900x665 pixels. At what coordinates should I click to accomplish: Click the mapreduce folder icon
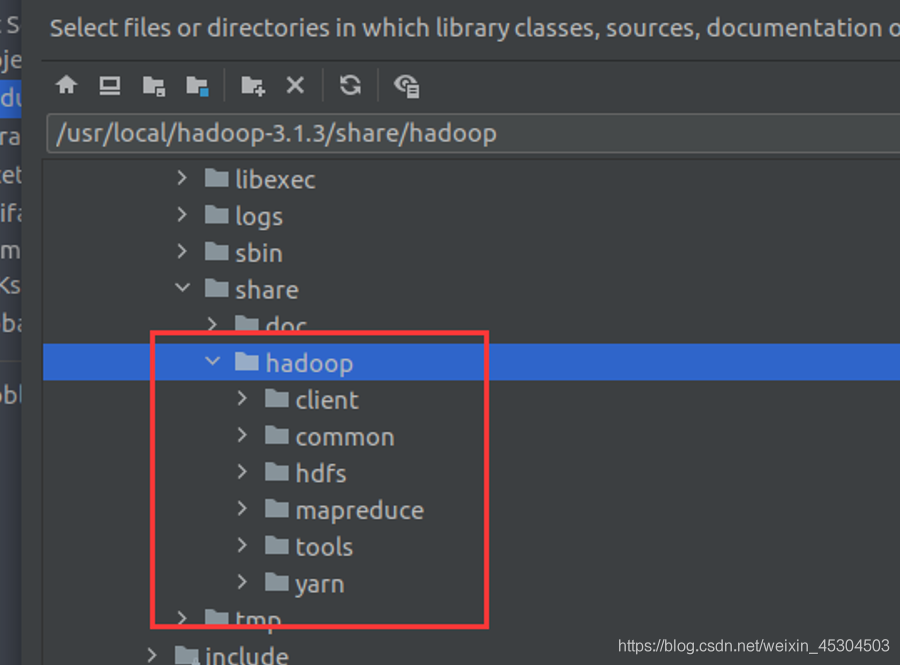tap(277, 508)
